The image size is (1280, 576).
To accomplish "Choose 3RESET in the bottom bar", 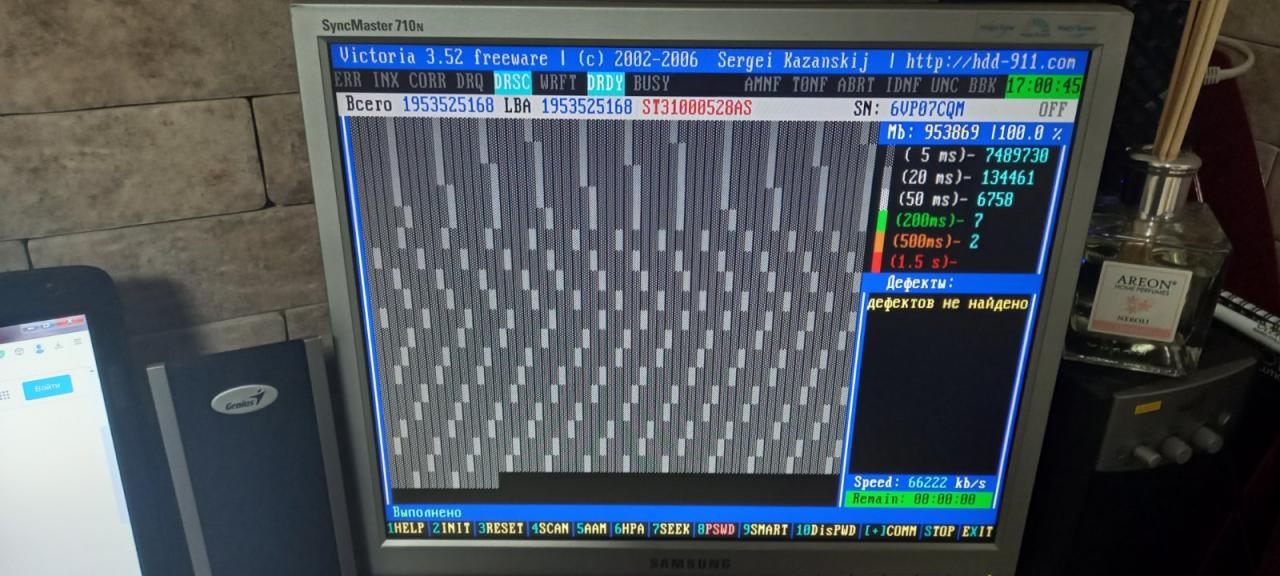I will [501, 529].
